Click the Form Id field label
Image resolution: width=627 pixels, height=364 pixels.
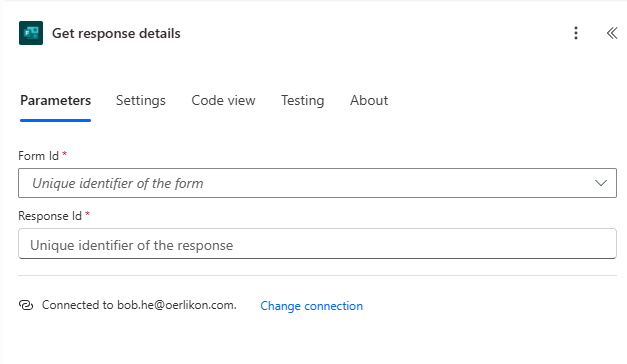(38, 156)
